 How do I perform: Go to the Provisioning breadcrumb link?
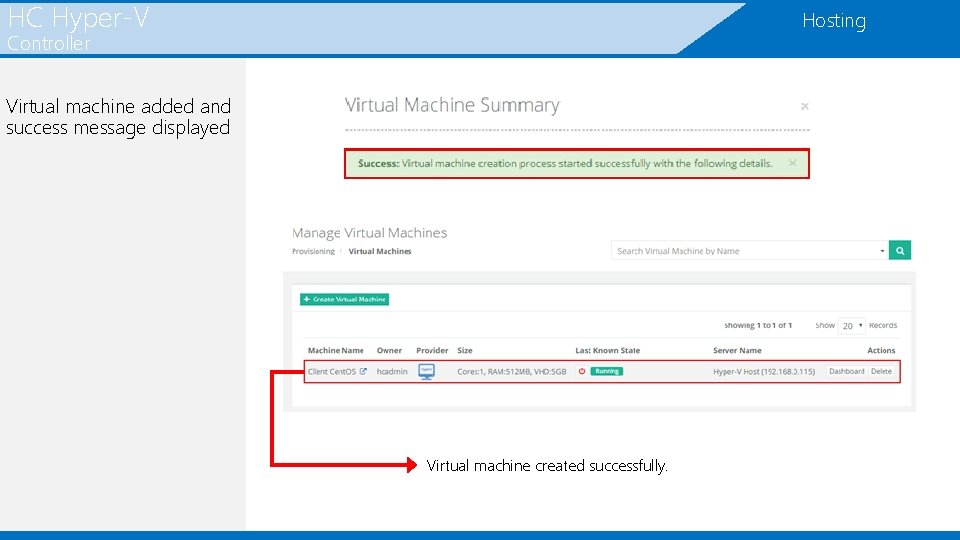(313, 252)
